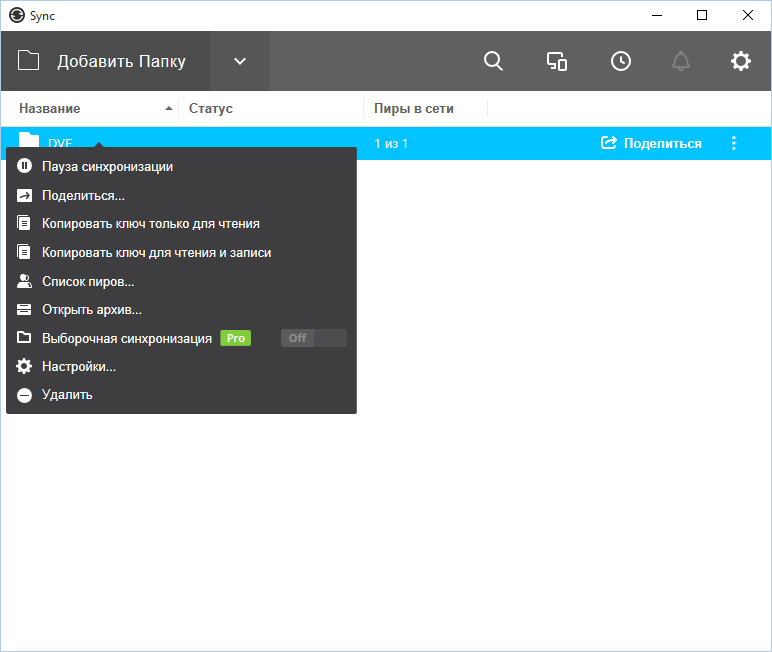The image size is (772, 652).
Task: Open the settings gear in top toolbar
Action: (x=740, y=61)
